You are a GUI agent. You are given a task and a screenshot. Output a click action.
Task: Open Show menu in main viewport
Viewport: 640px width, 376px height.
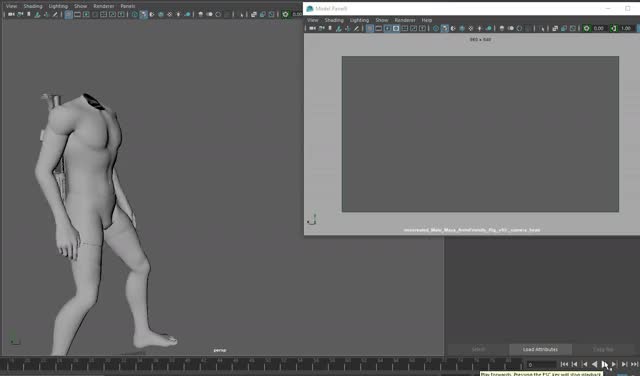80,6
